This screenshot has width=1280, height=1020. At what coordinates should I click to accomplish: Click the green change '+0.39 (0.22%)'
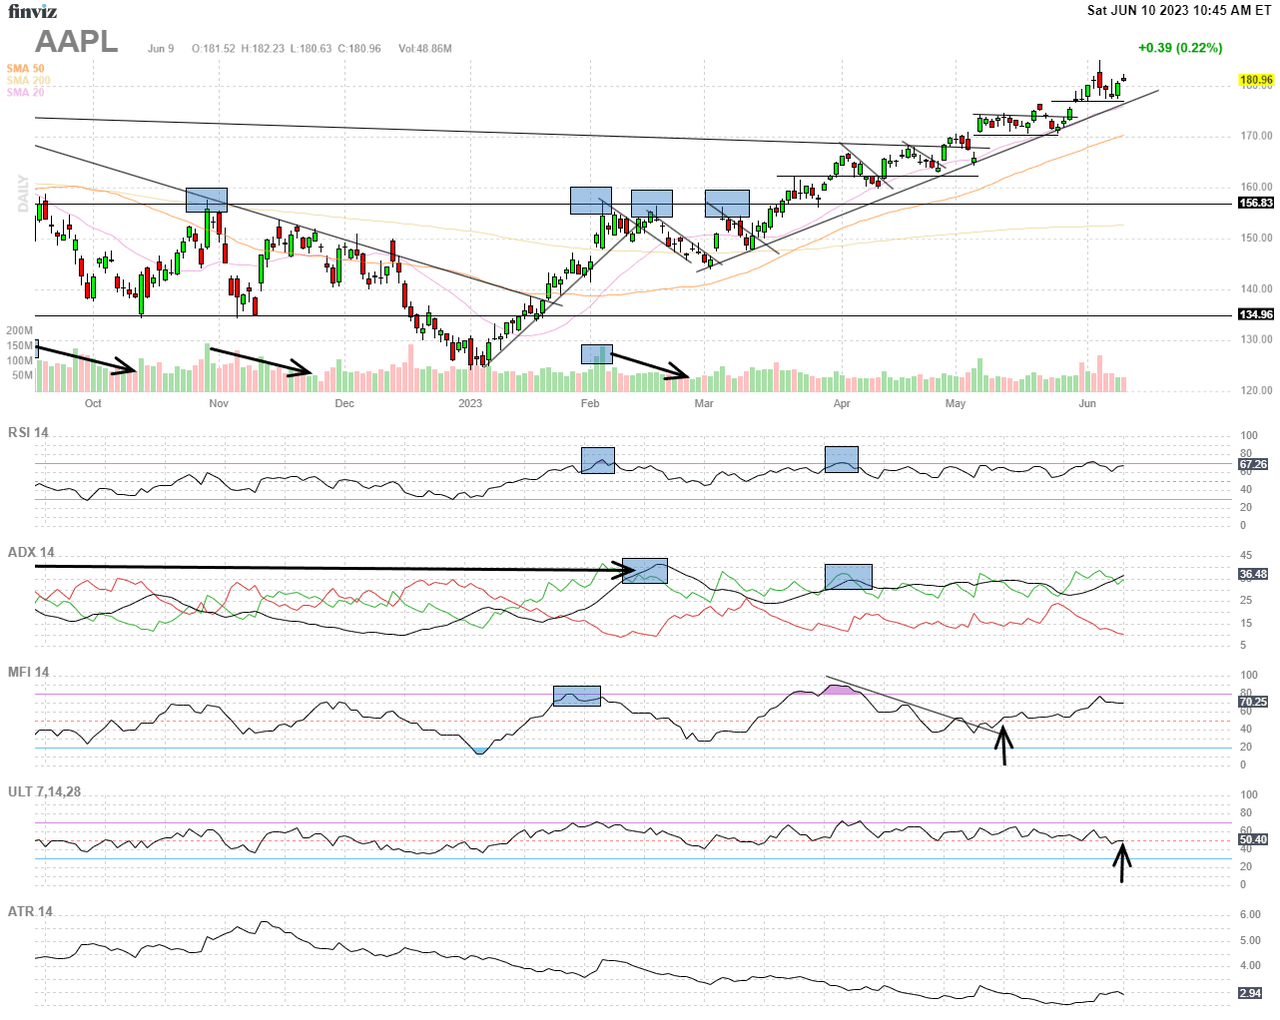point(1180,48)
